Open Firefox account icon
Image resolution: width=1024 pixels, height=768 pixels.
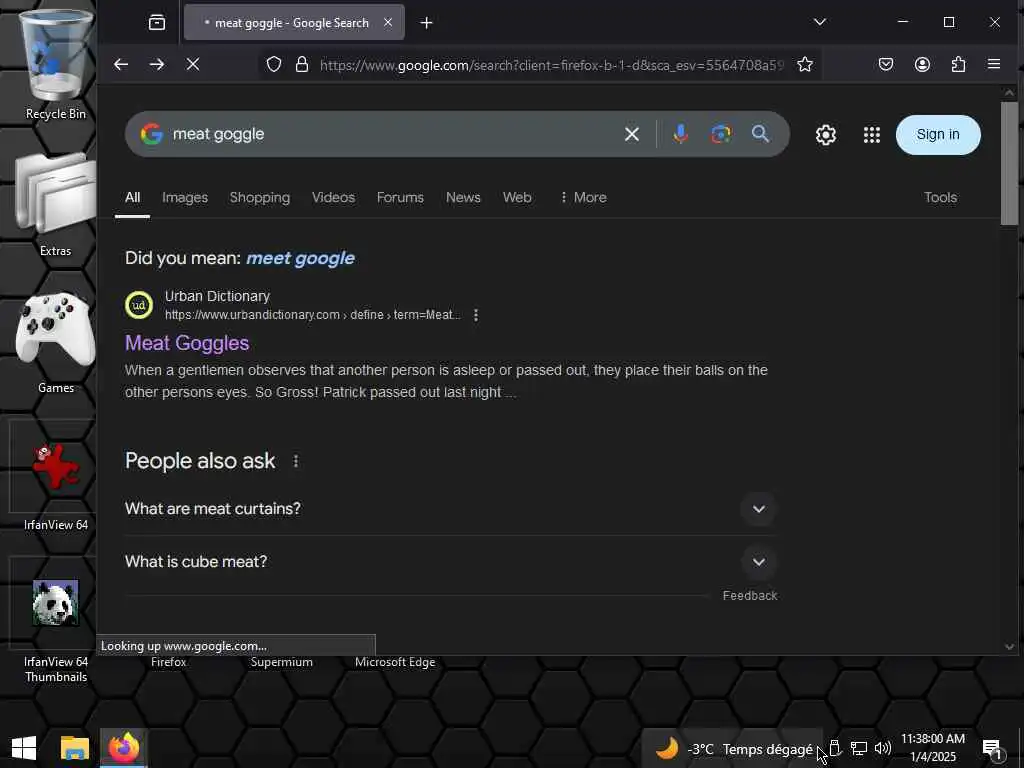click(922, 64)
